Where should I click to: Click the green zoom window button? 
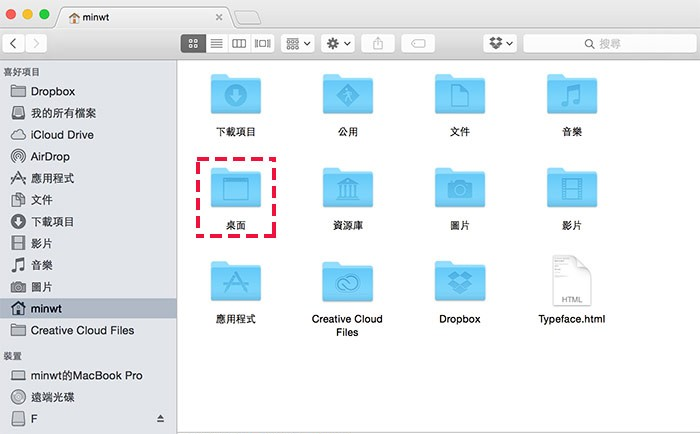pos(44,14)
